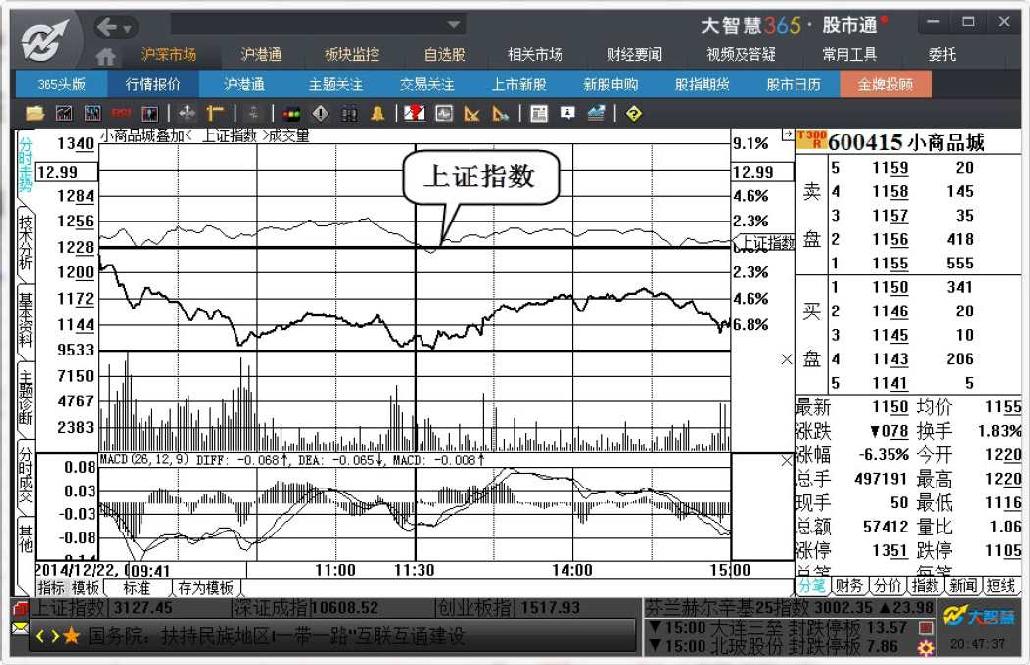1030x665 pixels.
Task: Switch right panel to 短线 tab
Action: click(1002, 585)
